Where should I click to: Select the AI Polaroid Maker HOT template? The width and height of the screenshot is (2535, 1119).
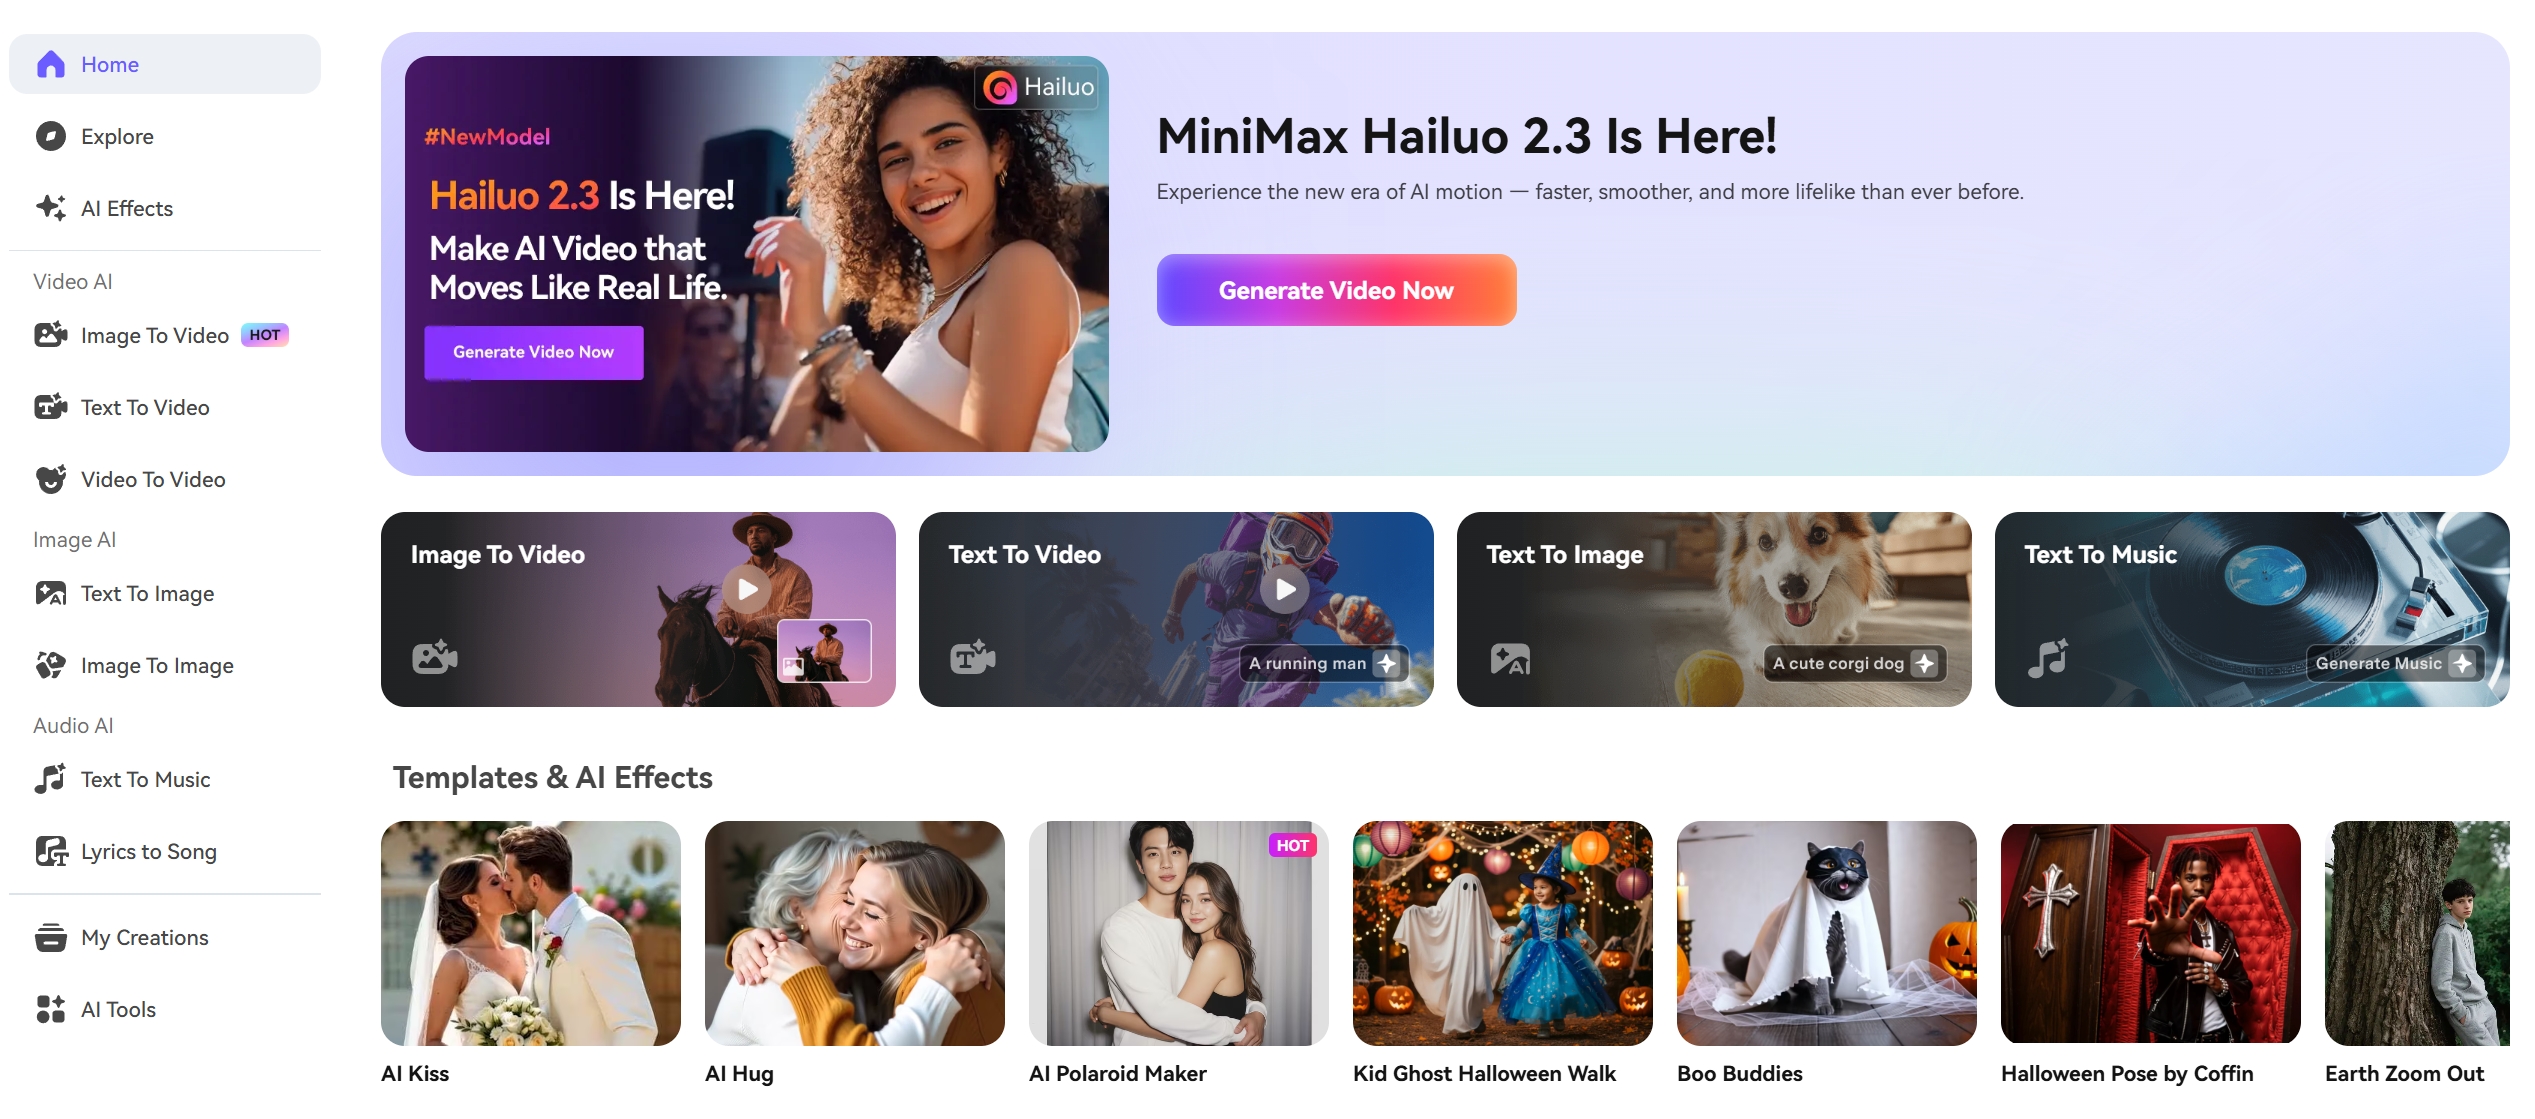point(1178,933)
